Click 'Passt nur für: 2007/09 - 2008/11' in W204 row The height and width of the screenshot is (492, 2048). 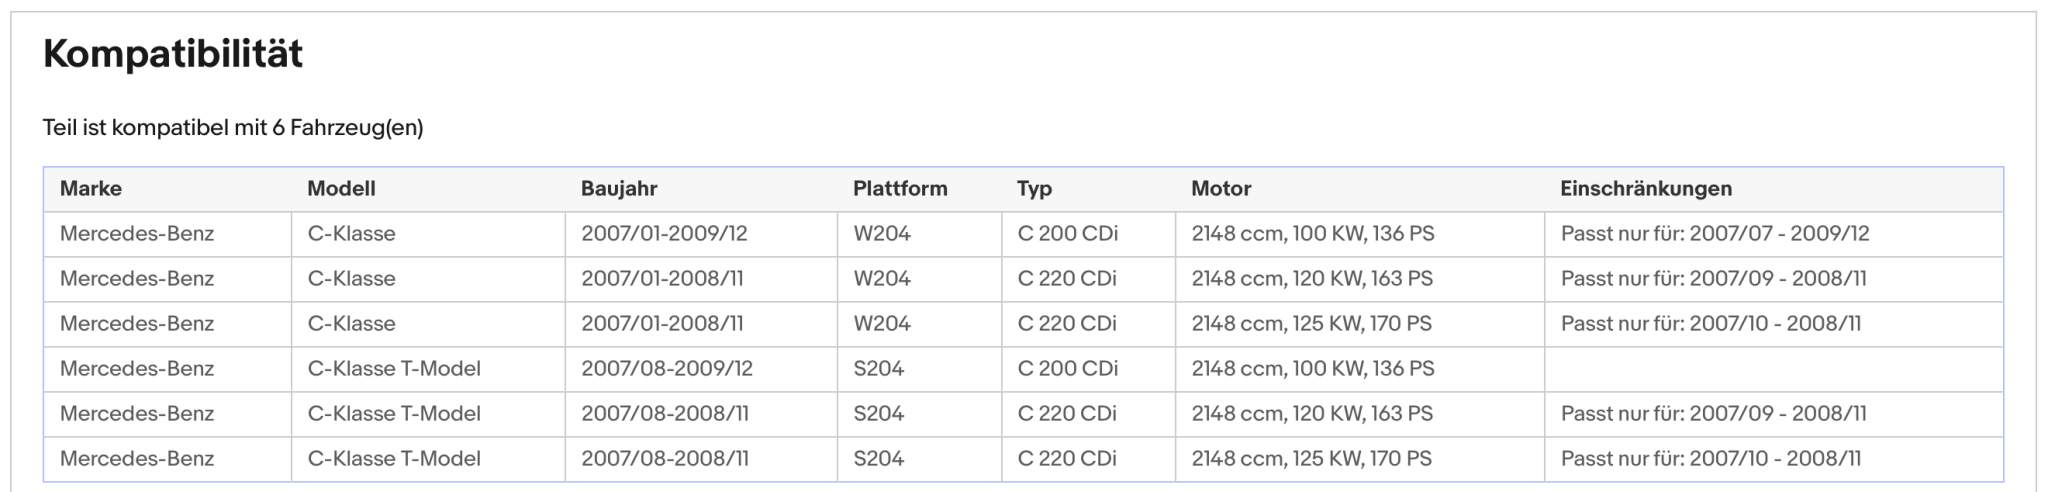[x=1713, y=279]
